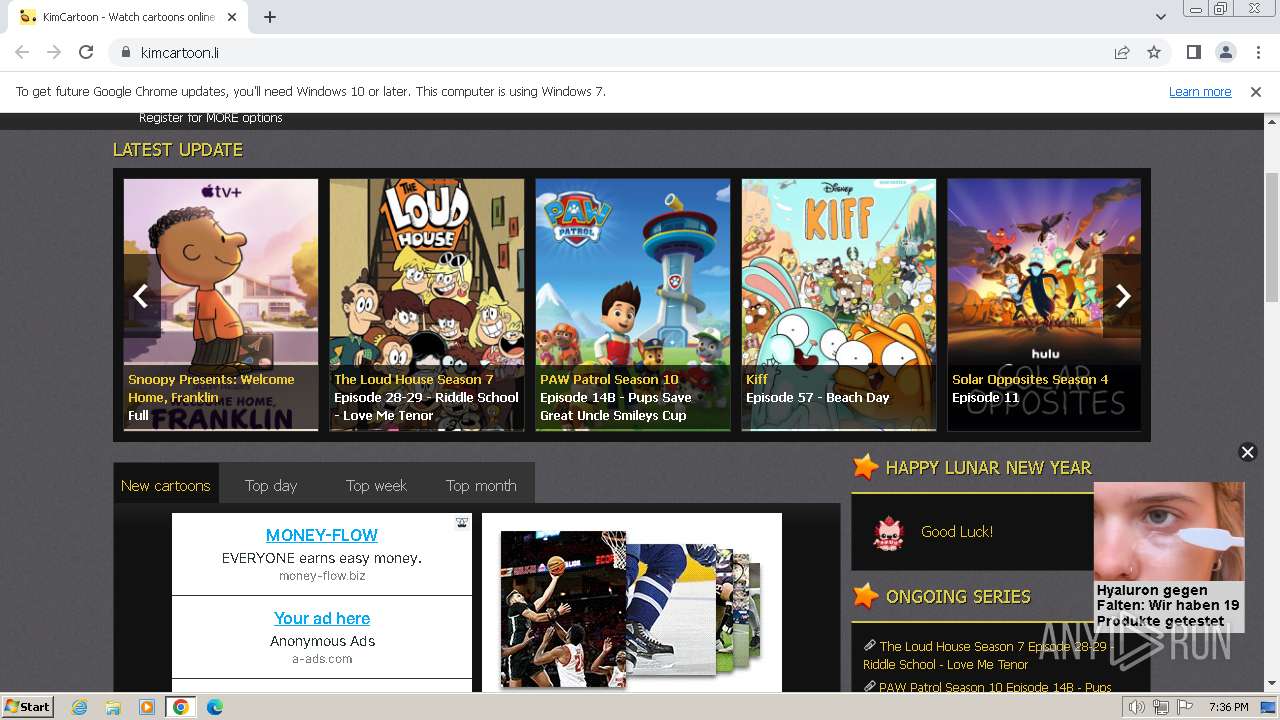Open the Your ad here link
This screenshot has width=1280, height=720.
[322, 618]
